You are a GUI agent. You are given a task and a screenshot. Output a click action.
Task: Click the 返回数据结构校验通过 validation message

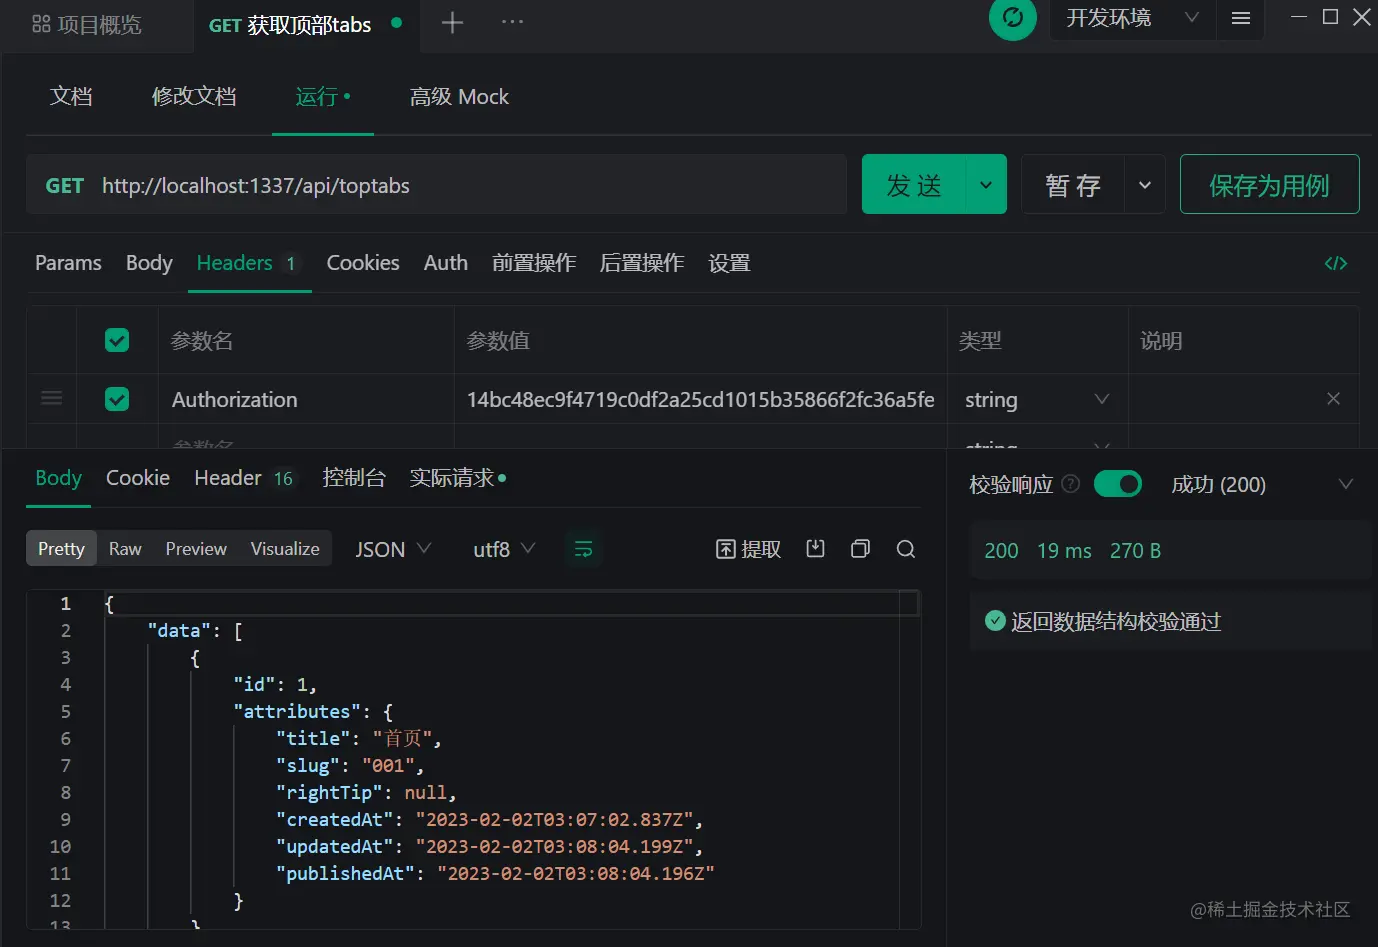[1116, 622]
